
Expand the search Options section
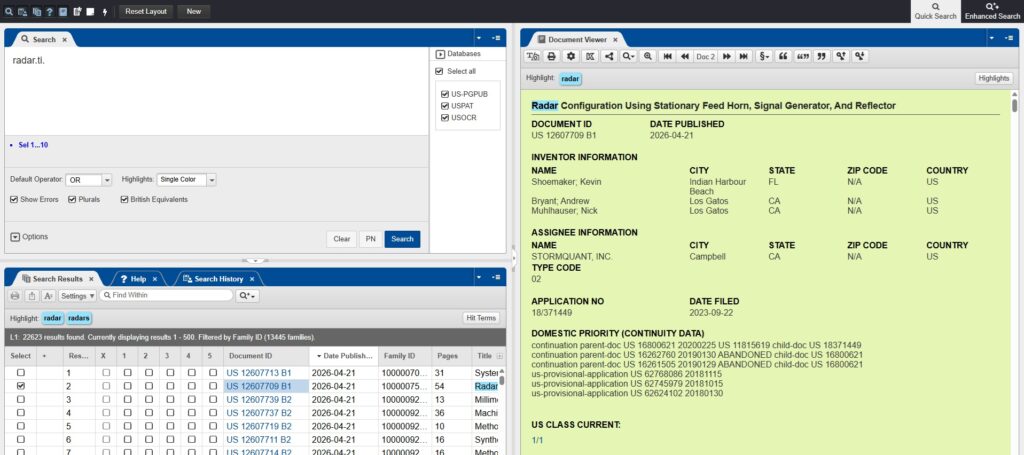point(15,237)
